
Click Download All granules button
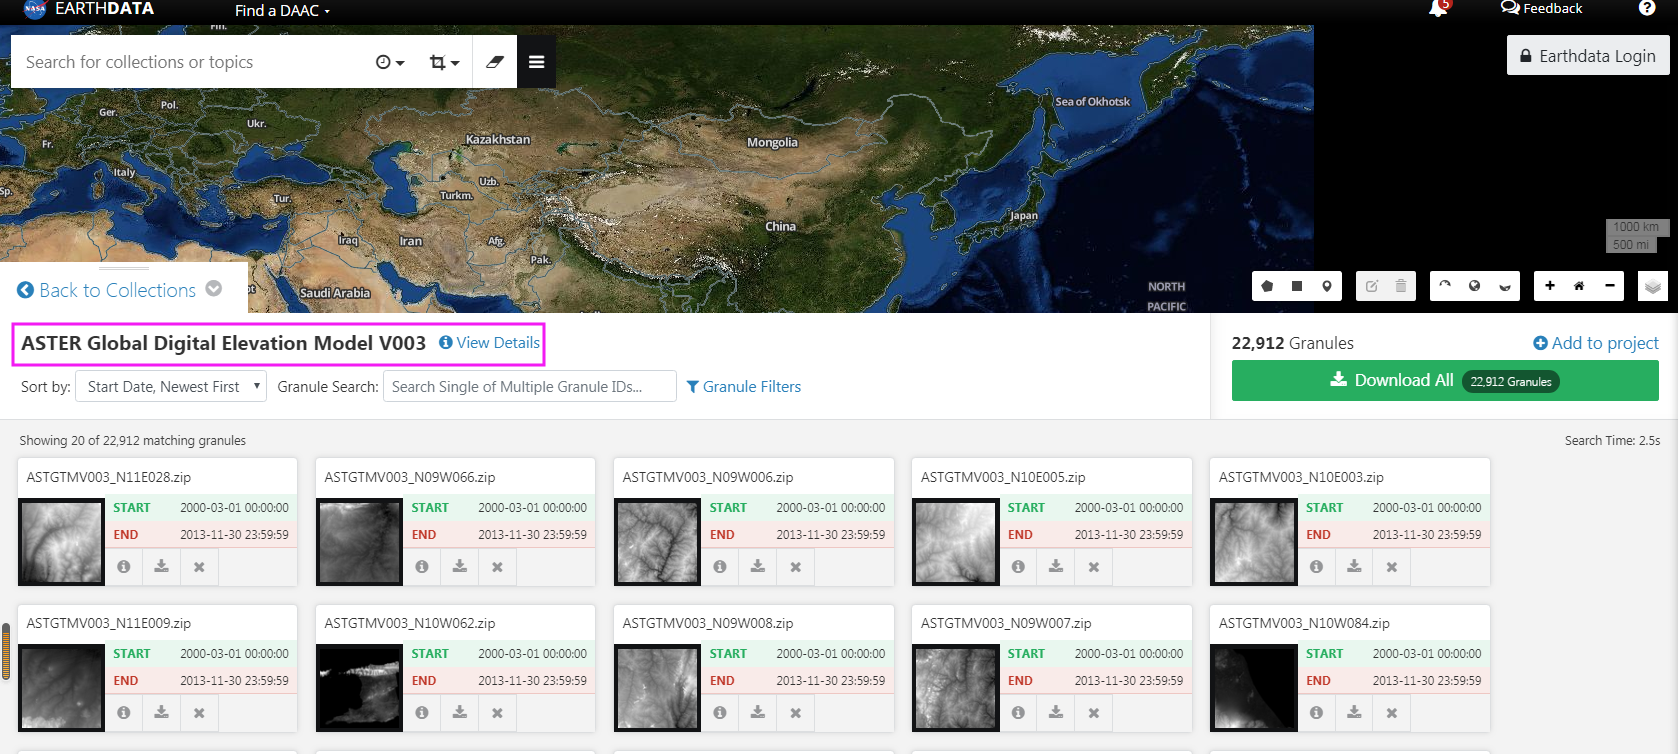[1445, 381]
